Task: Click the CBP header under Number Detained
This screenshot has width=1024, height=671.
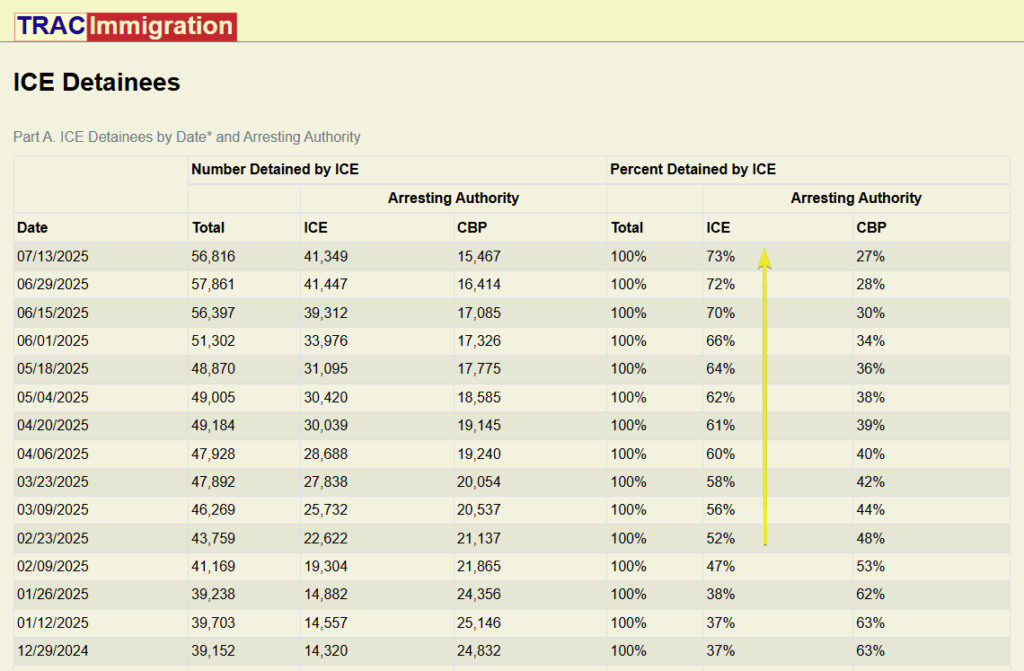Action: pyautogui.click(x=471, y=227)
